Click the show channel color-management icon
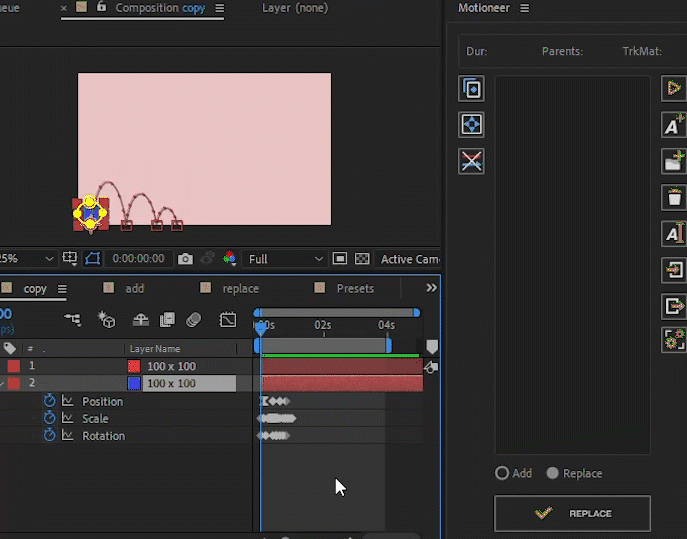This screenshot has width=687, height=539. point(229,259)
